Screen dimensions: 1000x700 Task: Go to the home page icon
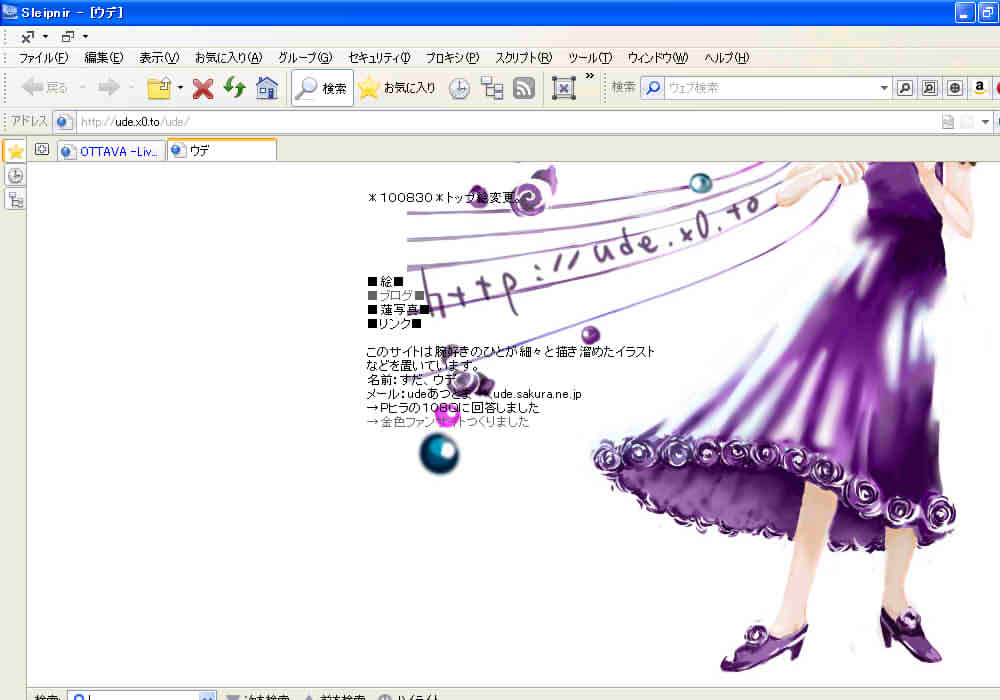(267, 88)
